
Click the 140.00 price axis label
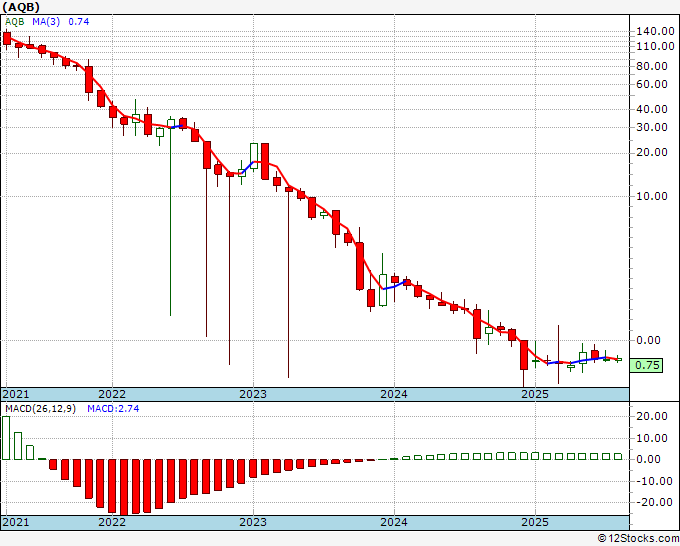(655, 31)
